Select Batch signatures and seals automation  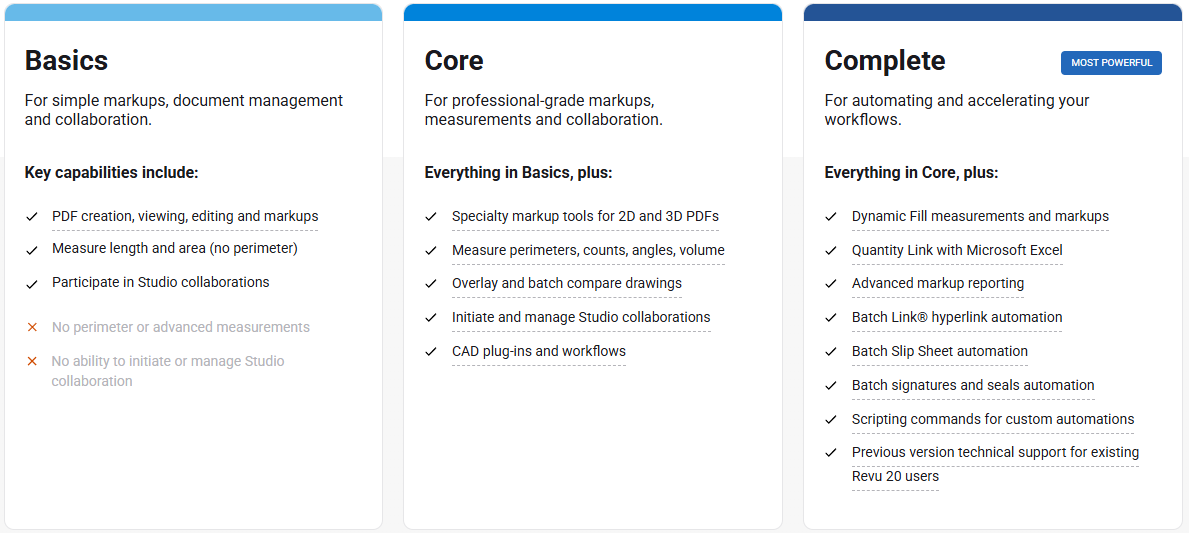pyautogui.click(x=973, y=385)
